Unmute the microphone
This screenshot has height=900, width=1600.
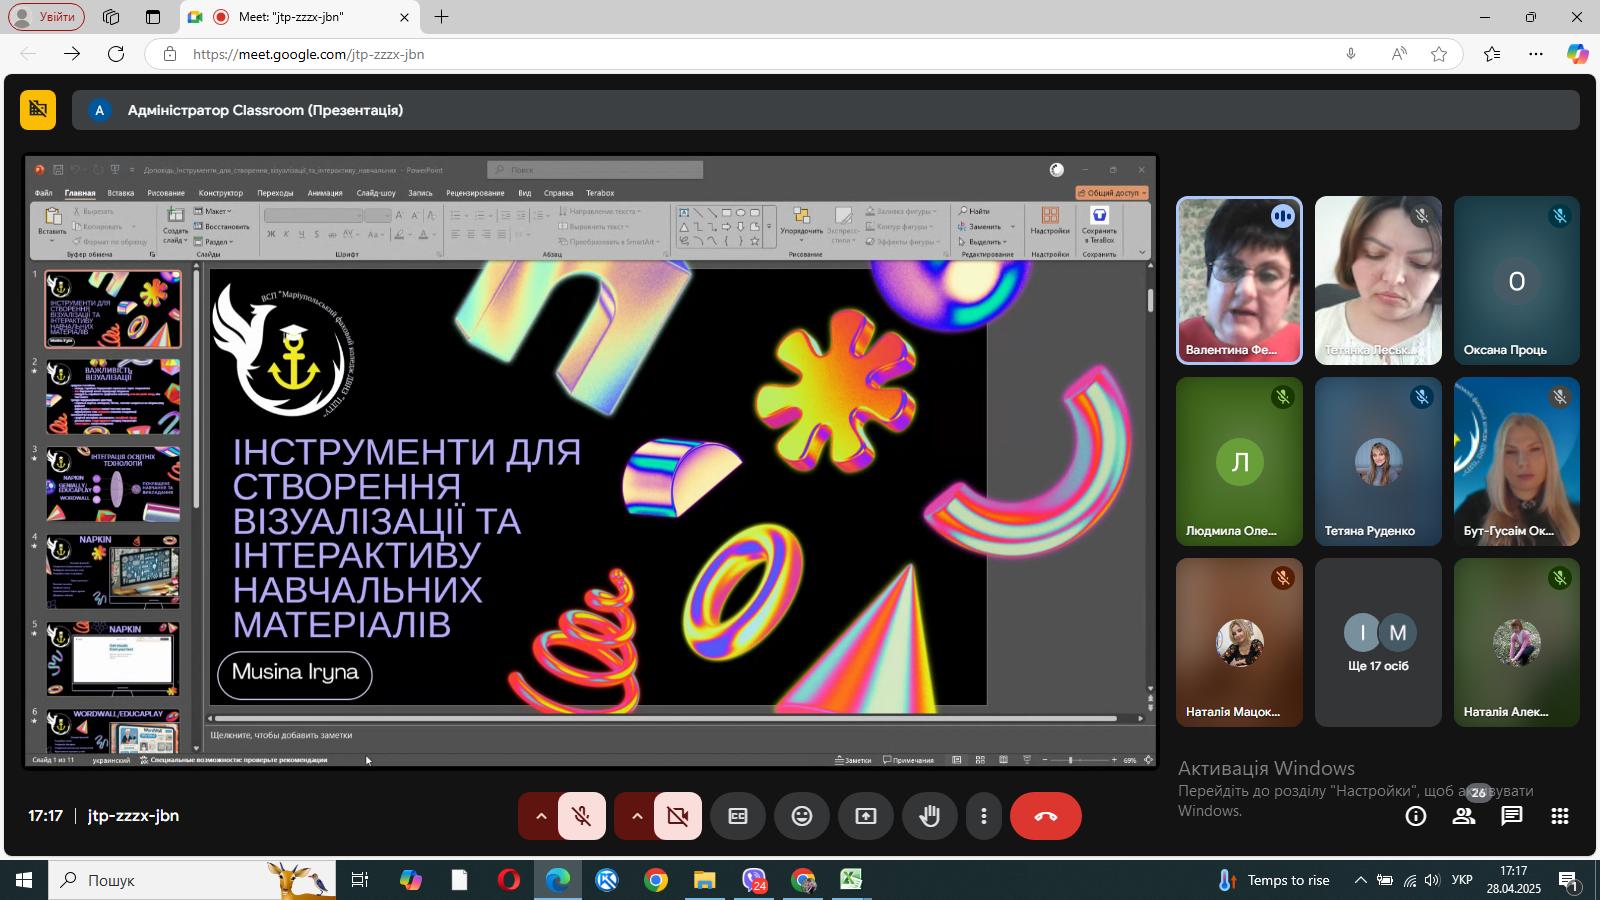[581, 816]
